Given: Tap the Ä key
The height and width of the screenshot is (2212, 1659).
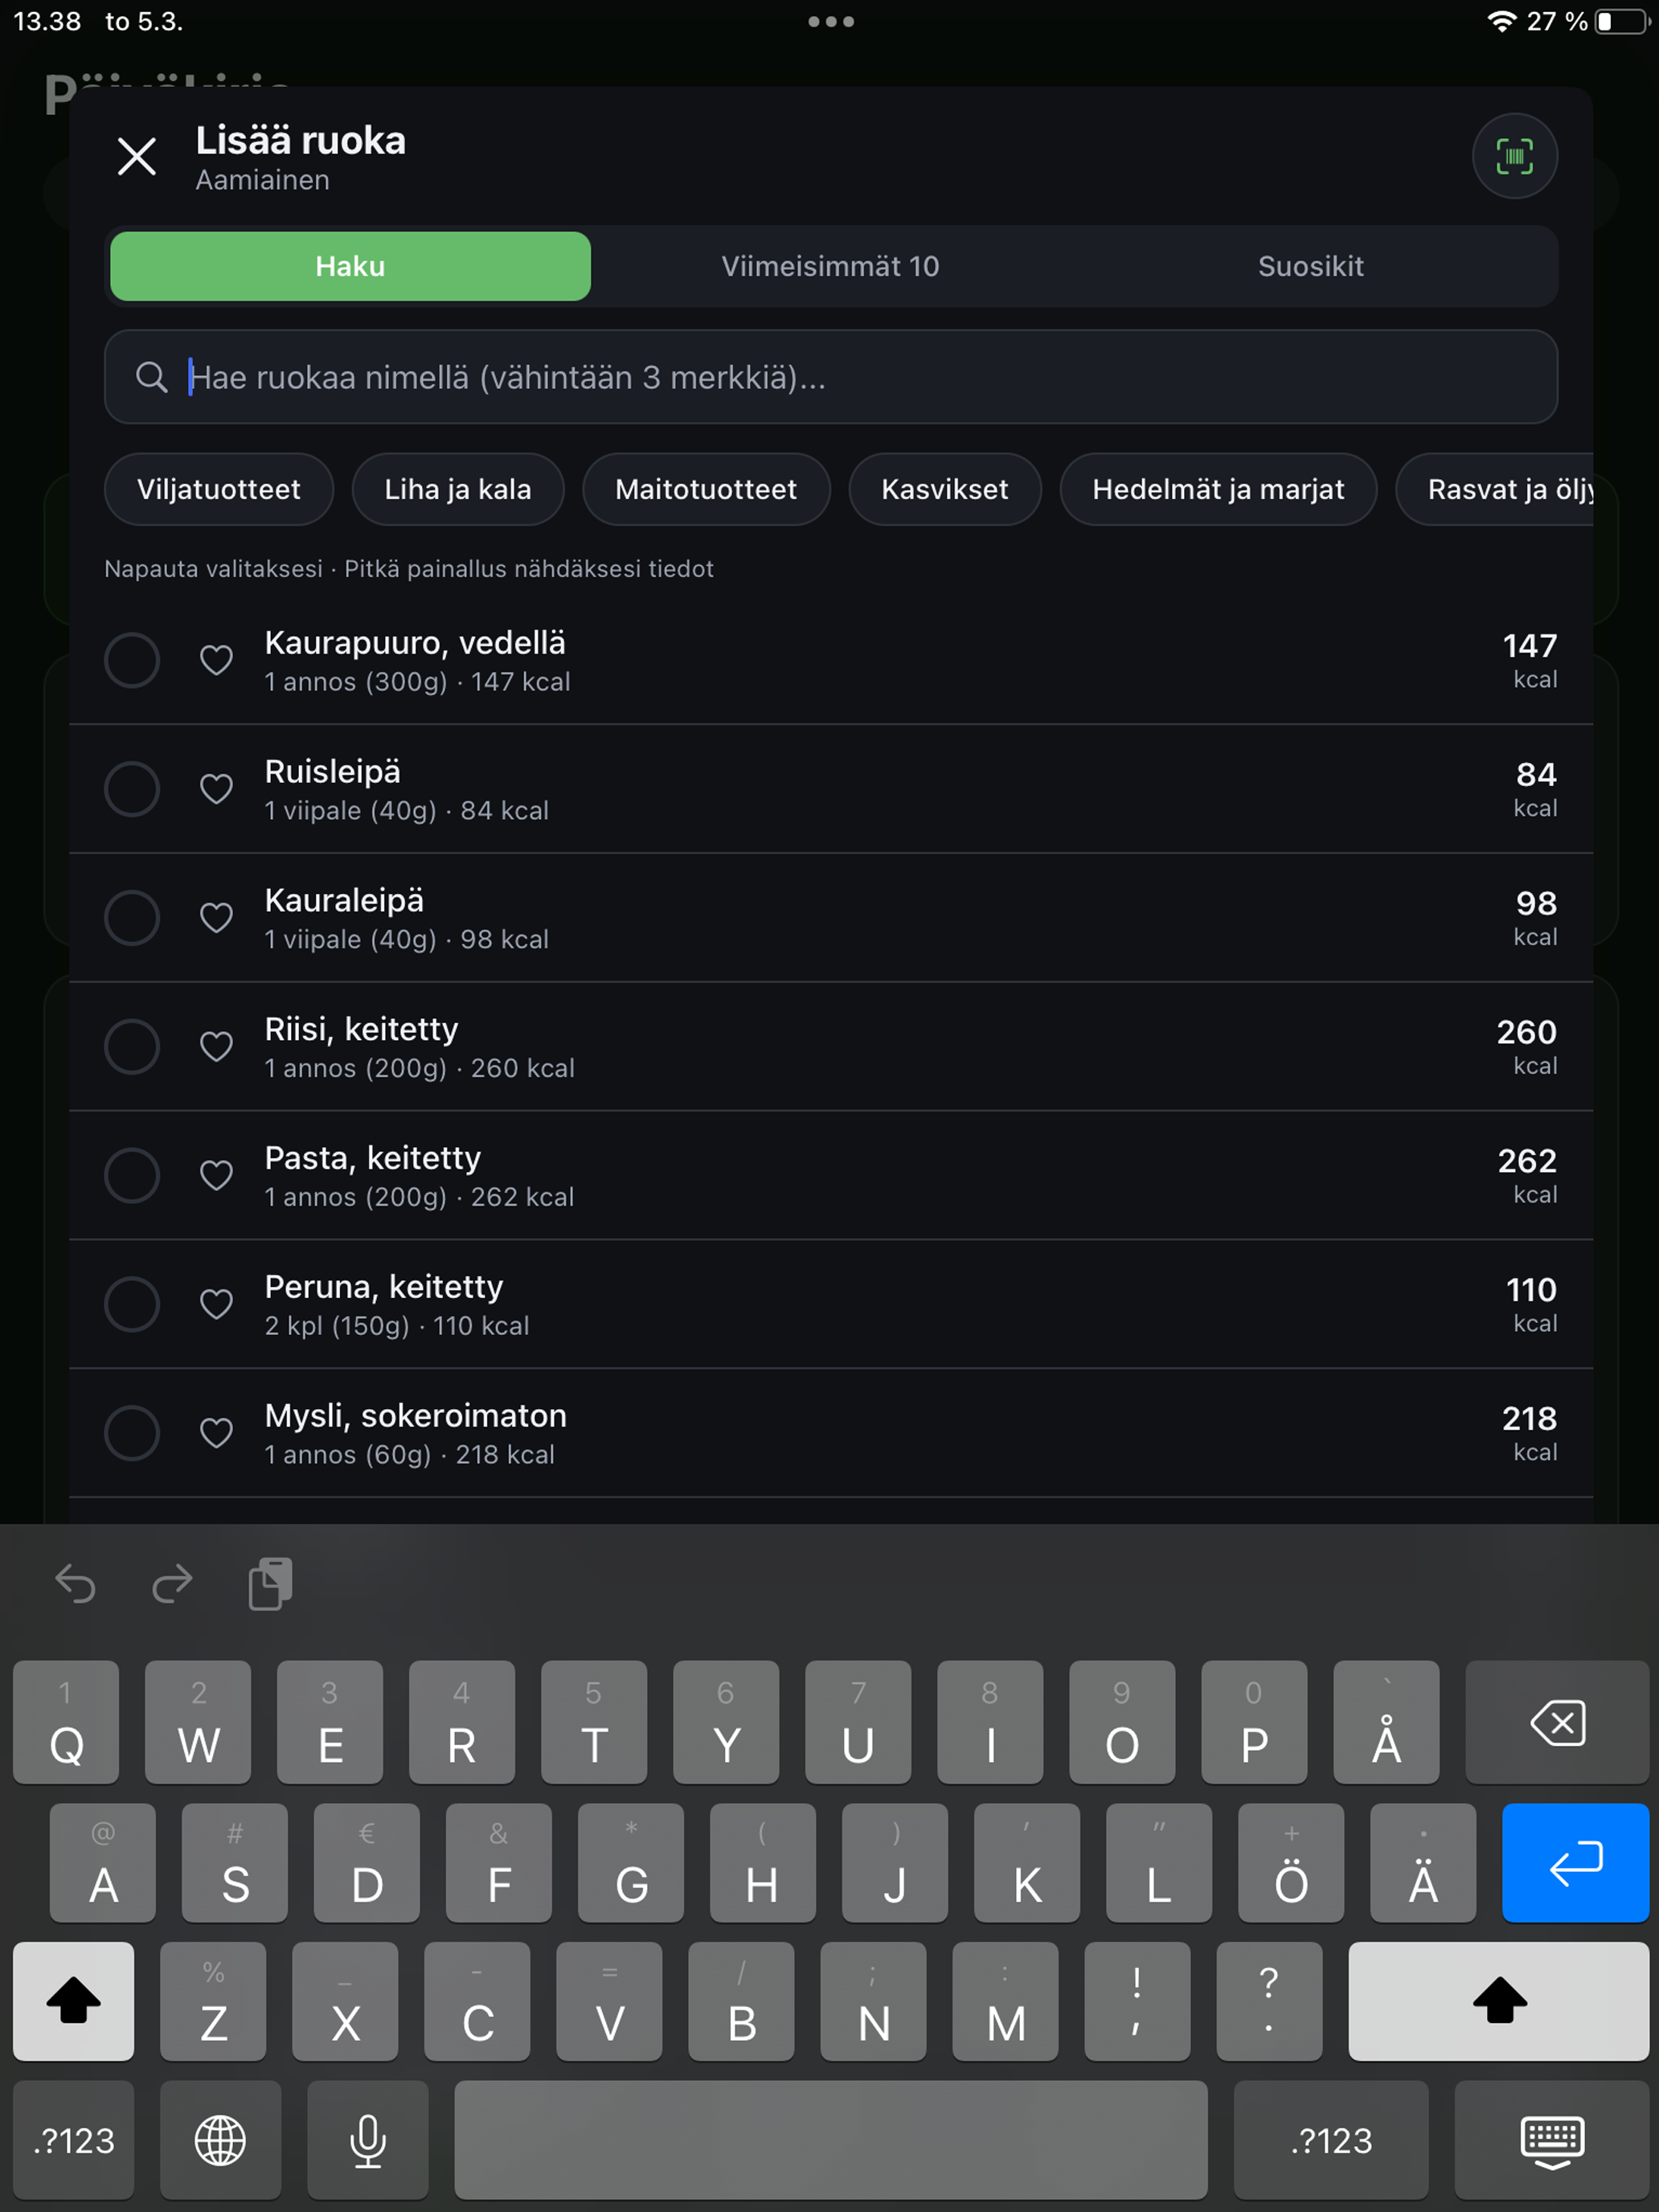Looking at the screenshot, I should (1423, 1862).
